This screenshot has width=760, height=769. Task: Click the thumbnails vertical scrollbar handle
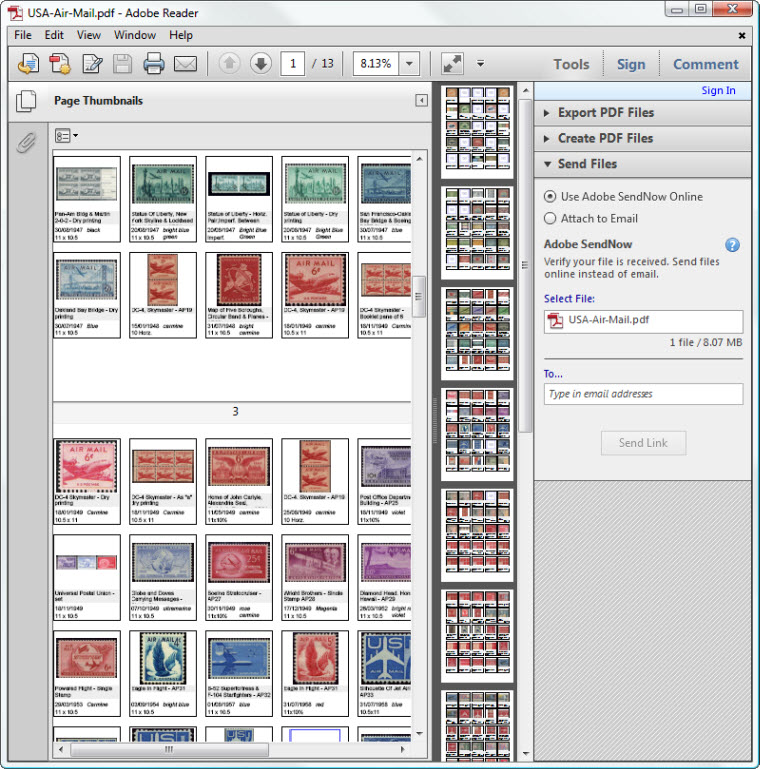pos(418,296)
